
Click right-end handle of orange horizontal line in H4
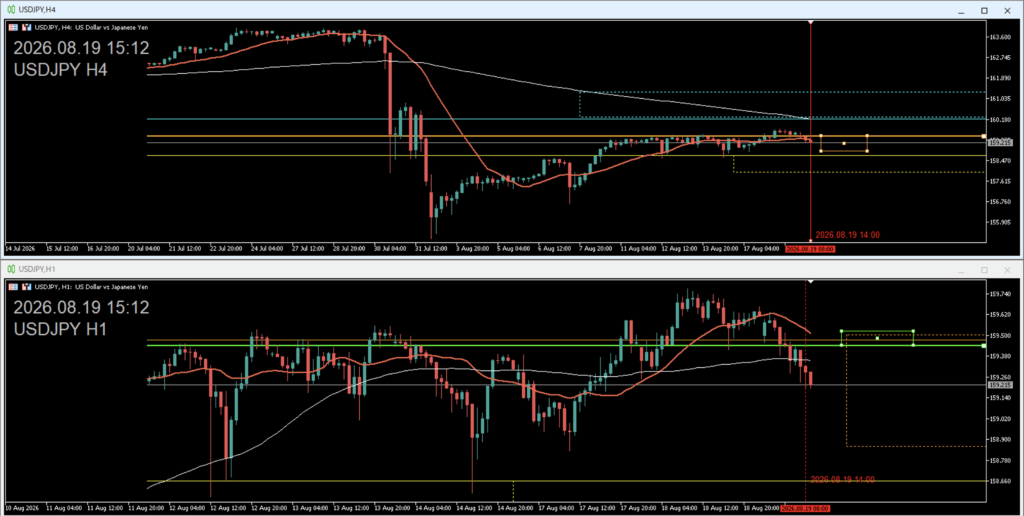coord(984,137)
